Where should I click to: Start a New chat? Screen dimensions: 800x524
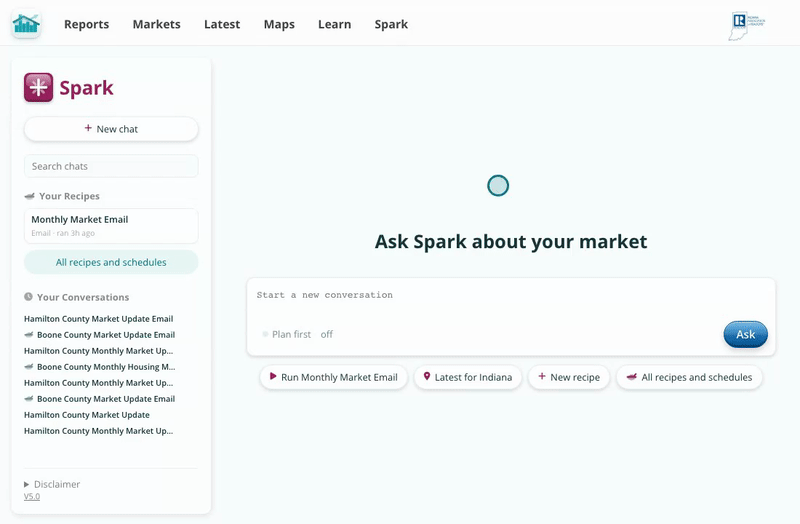(111, 129)
